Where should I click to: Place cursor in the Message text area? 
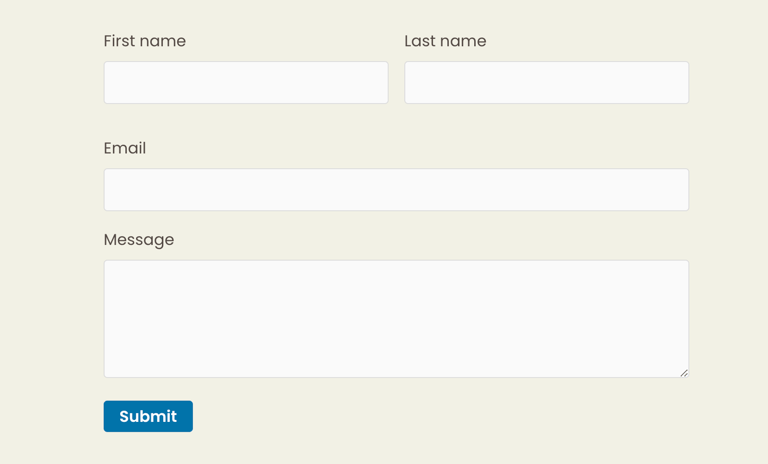pyautogui.click(x=396, y=318)
